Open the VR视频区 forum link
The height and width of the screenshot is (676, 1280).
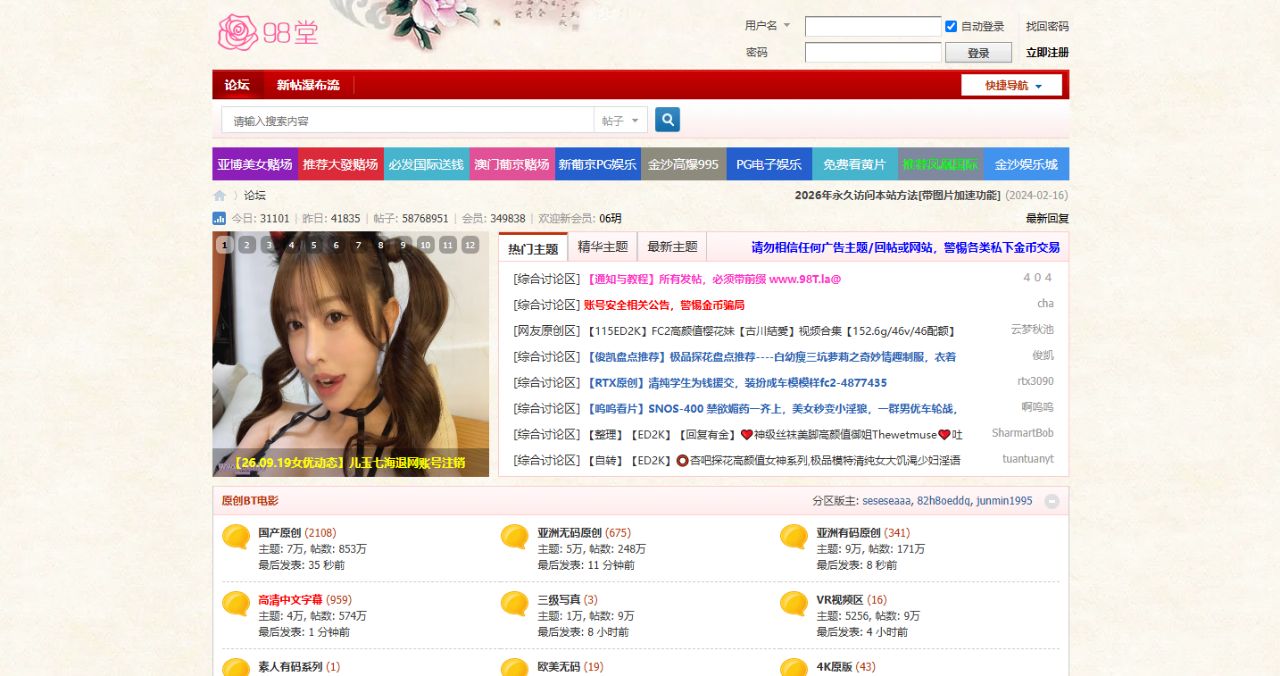coord(840,600)
